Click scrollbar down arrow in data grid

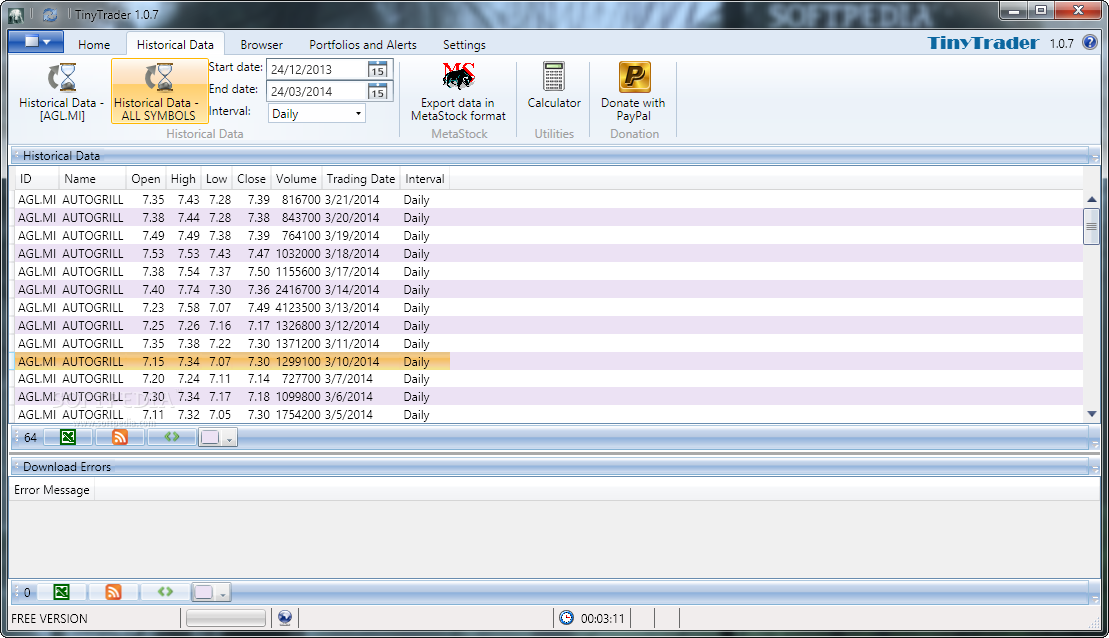click(x=1091, y=414)
